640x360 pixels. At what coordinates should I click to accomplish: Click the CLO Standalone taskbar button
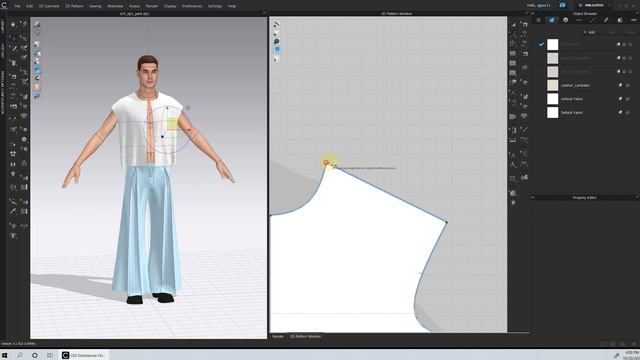pyautogui.click(x=84, y=355)
